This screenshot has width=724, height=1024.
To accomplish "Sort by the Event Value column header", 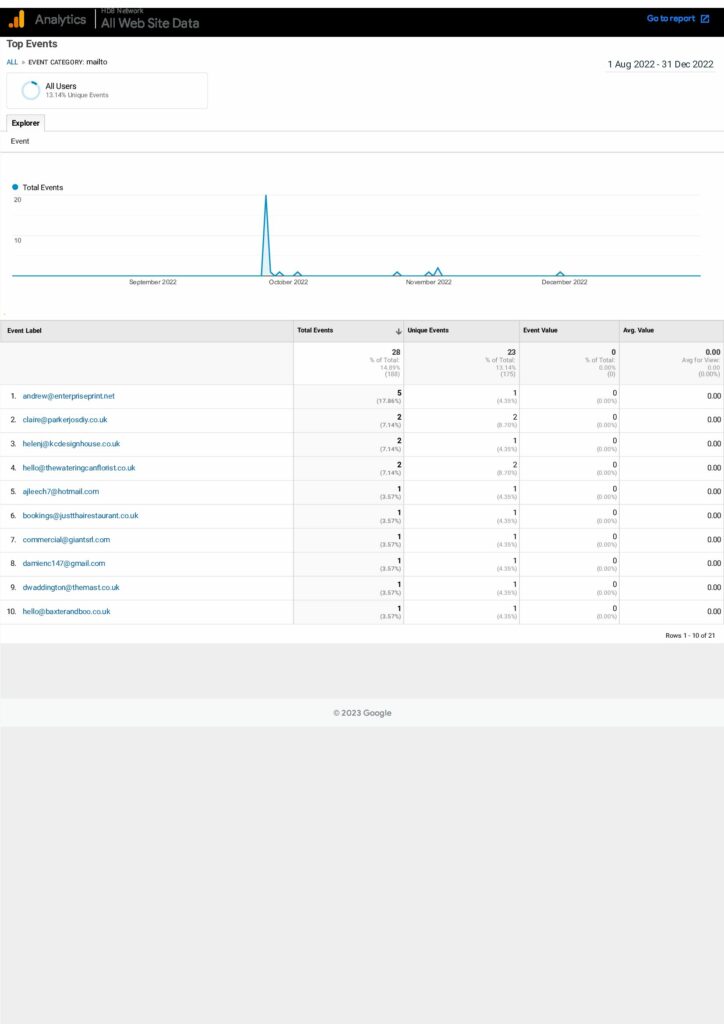I will 542,330.
